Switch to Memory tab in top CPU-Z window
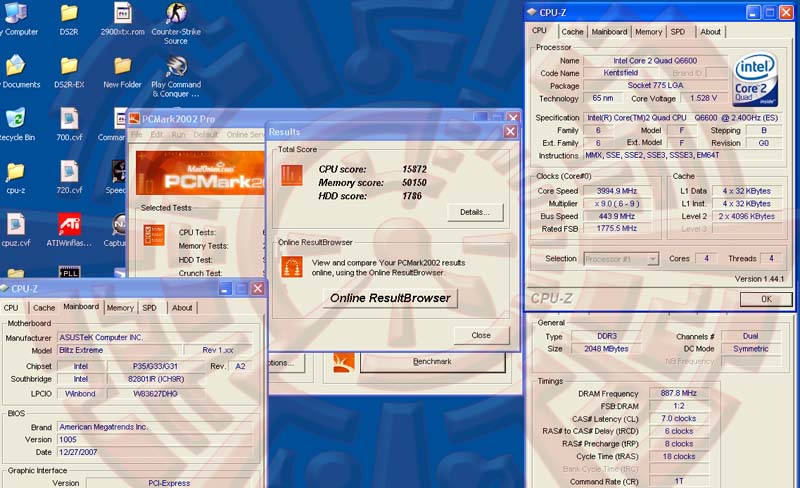 648,32
